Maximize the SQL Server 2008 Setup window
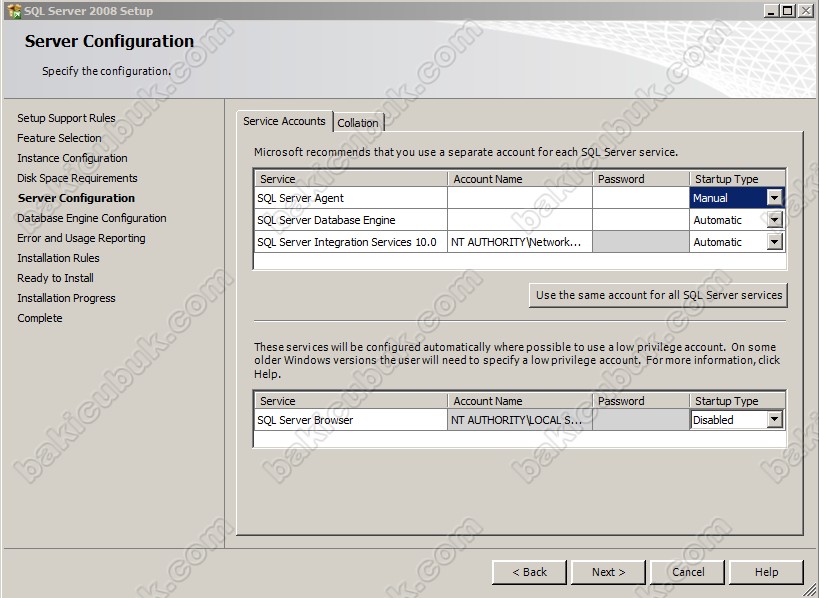 tap(788, 10)
